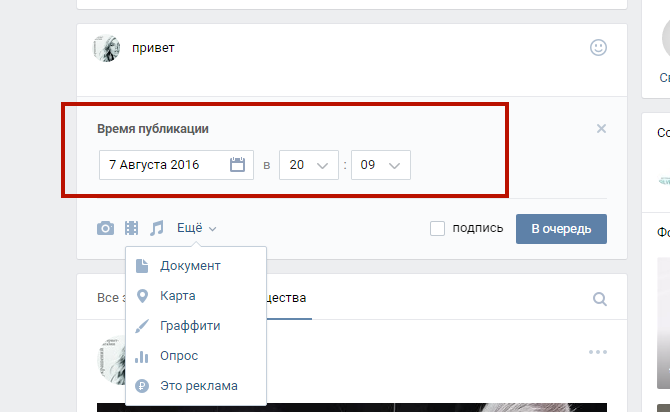Switch to the community posts tab
The height and width of the screenshot is (412, 670).
point(288,298)
